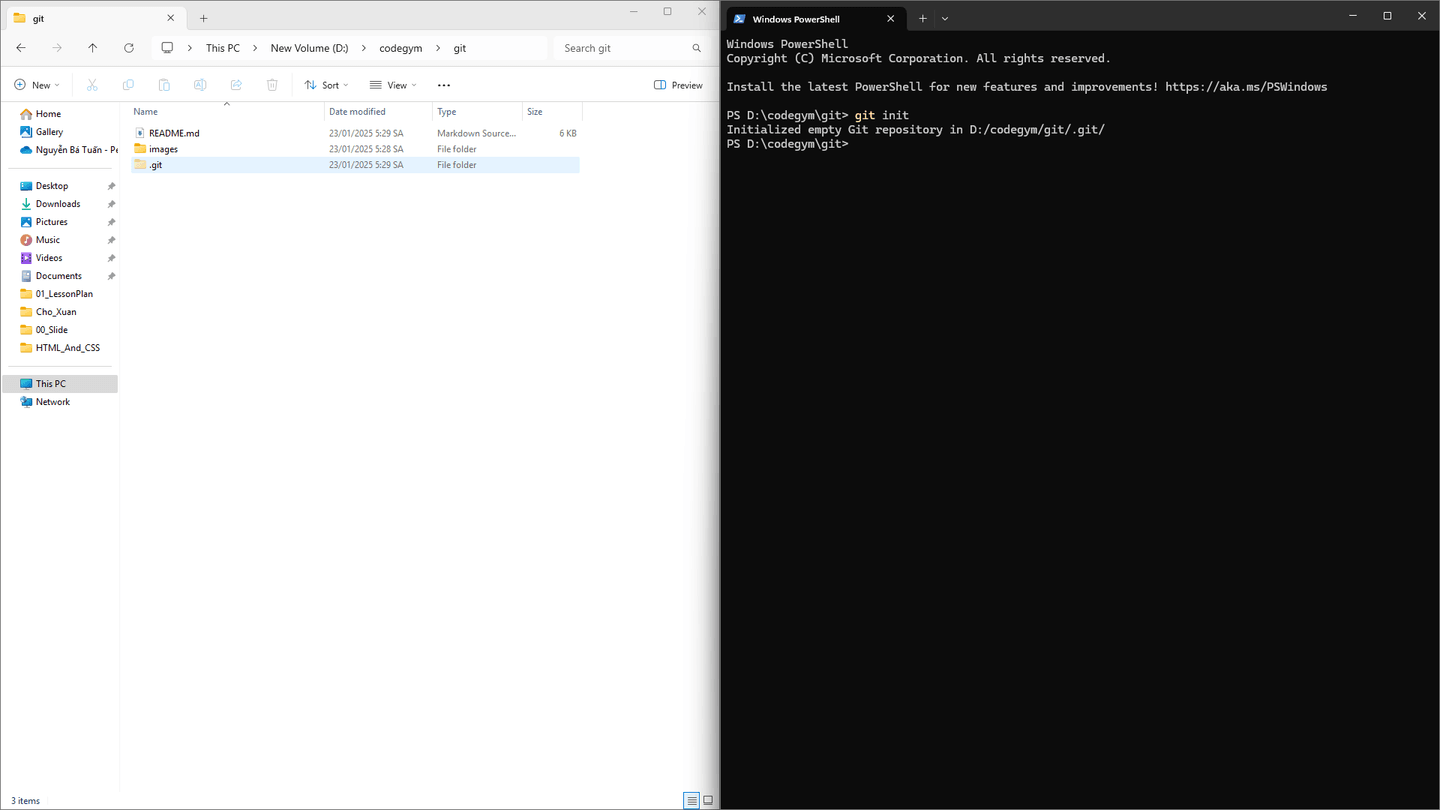Click the Rename icon in the toolbar
This screenshot has width=1440, height=810.
(200, 85)
